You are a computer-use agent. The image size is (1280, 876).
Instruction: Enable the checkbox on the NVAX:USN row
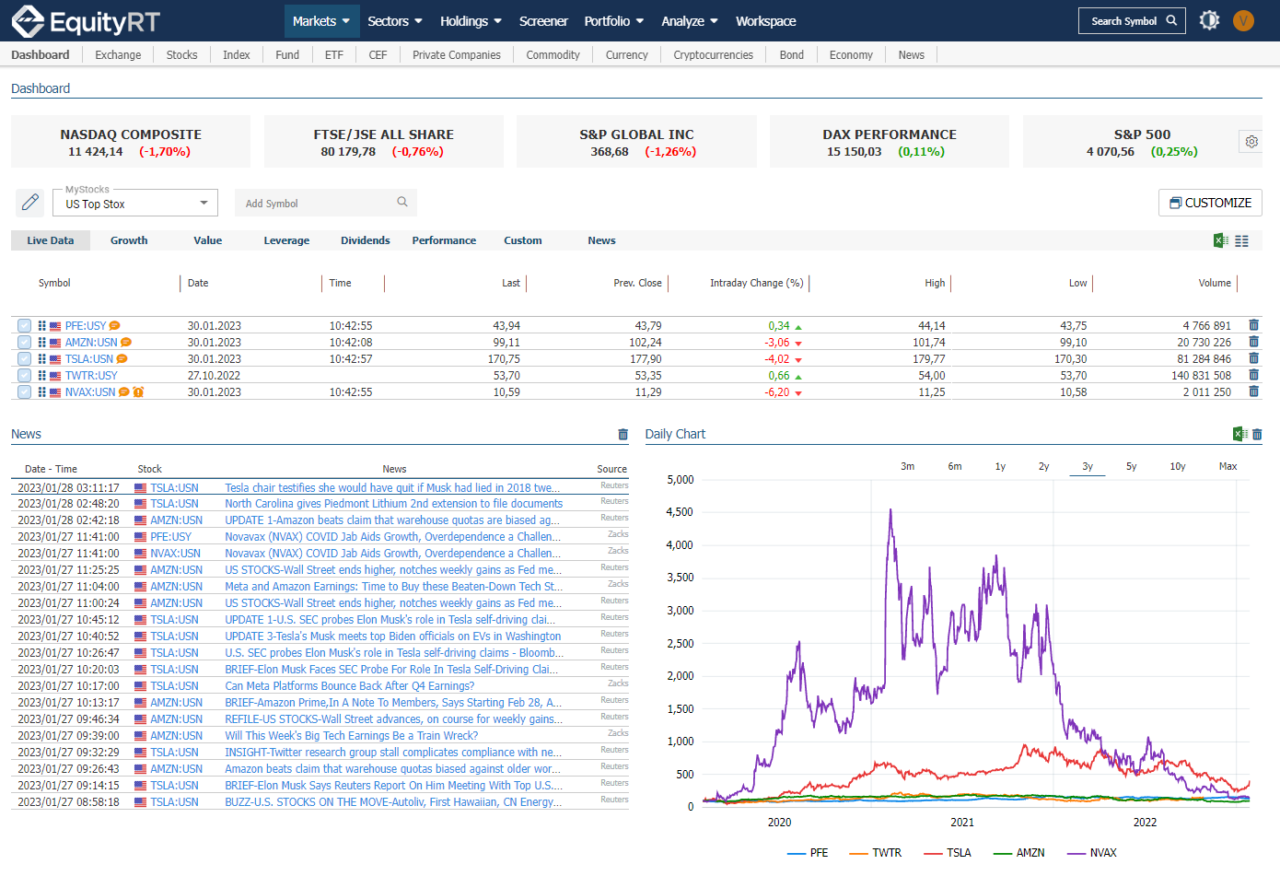pyautogui.click(x=23, y=392)
